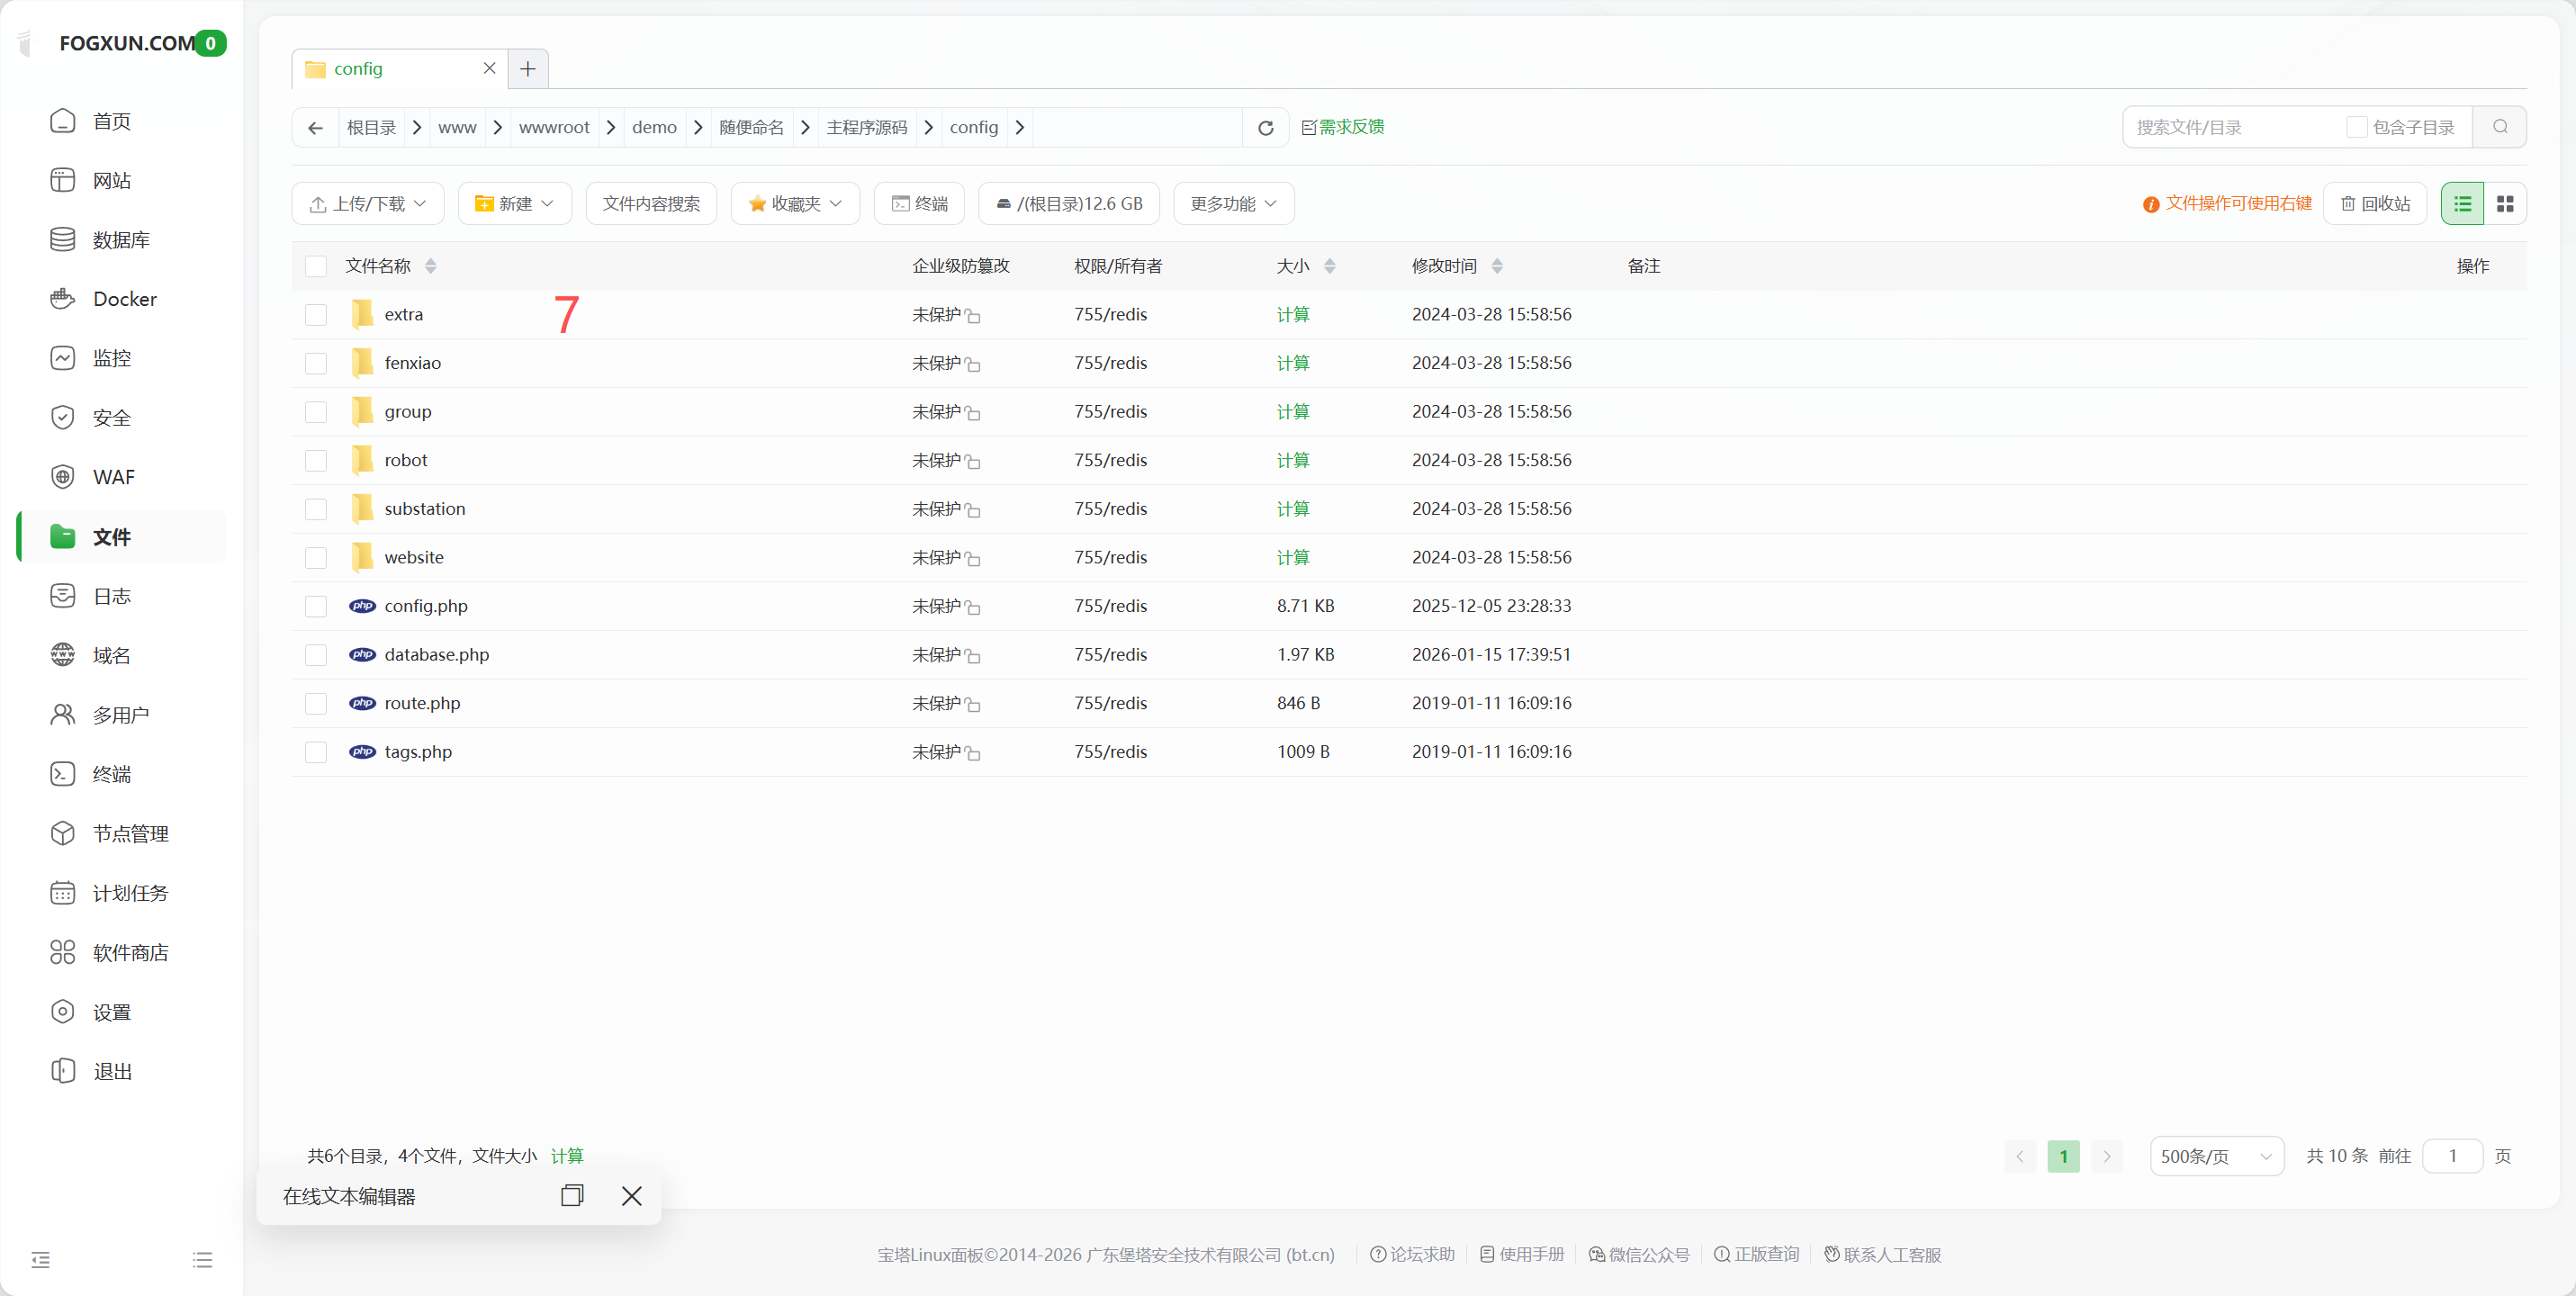This screenshot has height=1296, width=2576.
Task: Select the list view icon
Action: (x=2462, y=204)
